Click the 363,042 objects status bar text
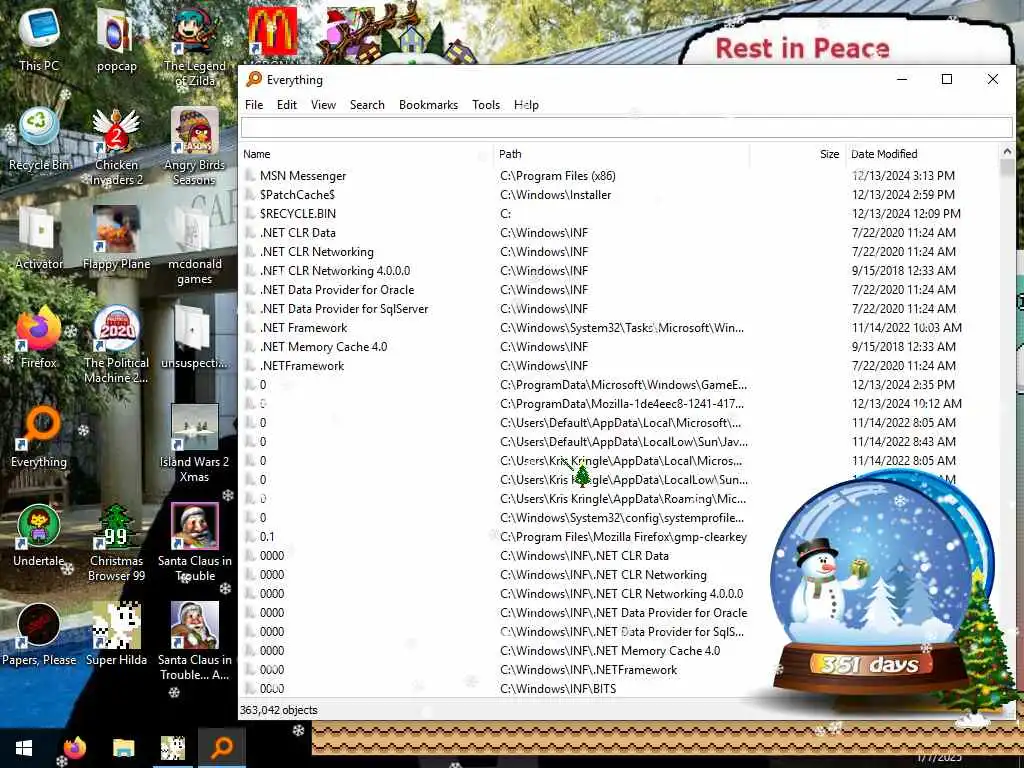 point(279,710)
